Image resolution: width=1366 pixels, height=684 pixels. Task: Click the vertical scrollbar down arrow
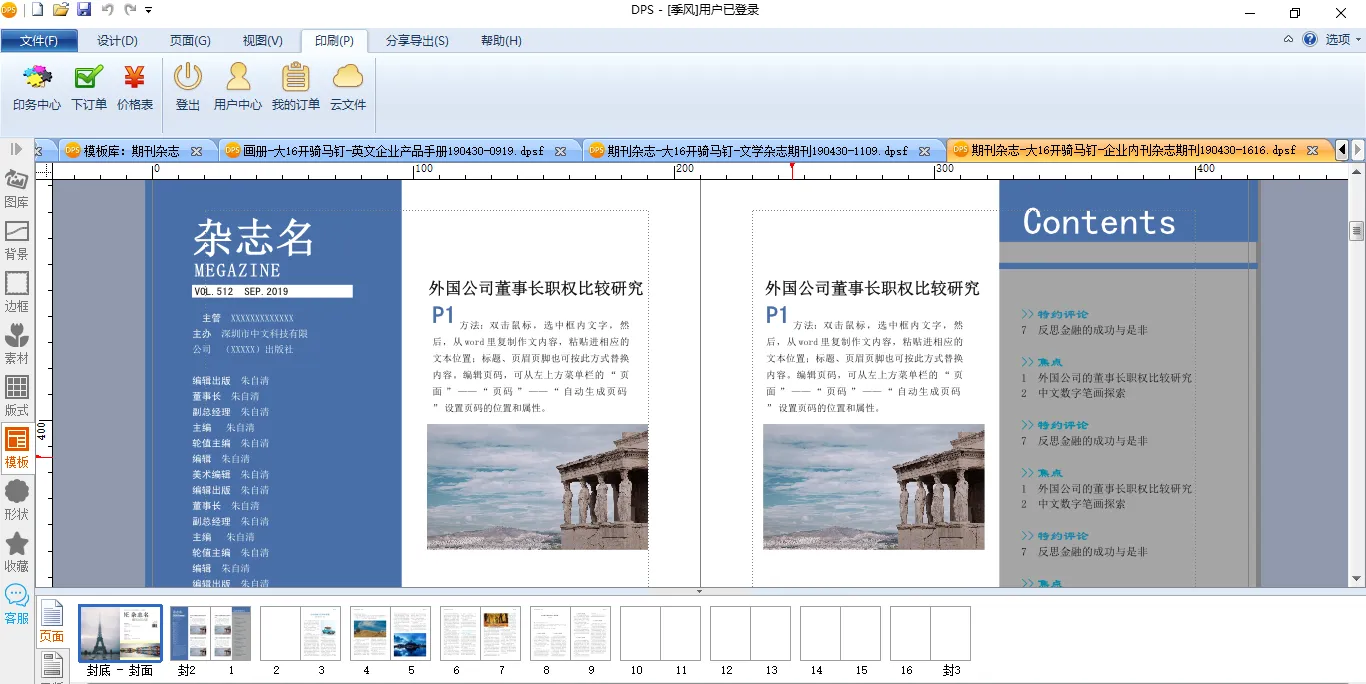[1357, 578]
